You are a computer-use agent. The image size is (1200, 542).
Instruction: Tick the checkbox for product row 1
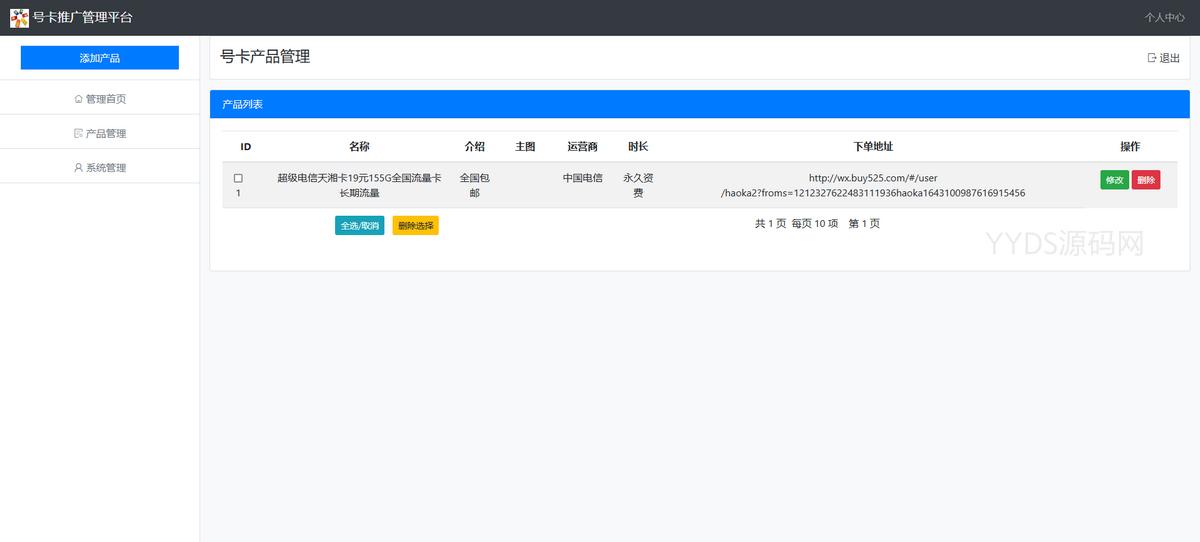(x=238, y=178)
